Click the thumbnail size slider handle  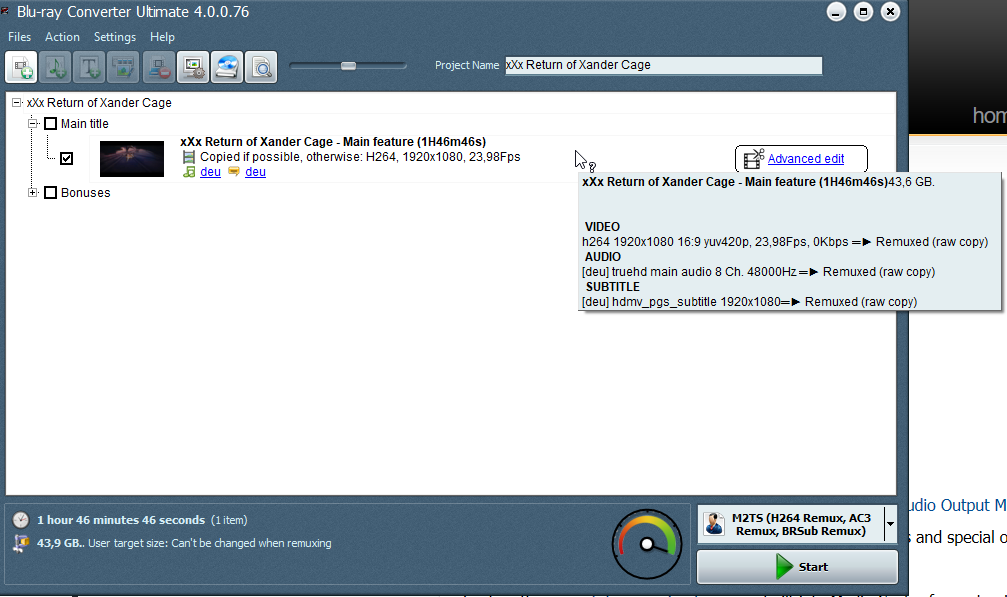[x=348, y=65]
